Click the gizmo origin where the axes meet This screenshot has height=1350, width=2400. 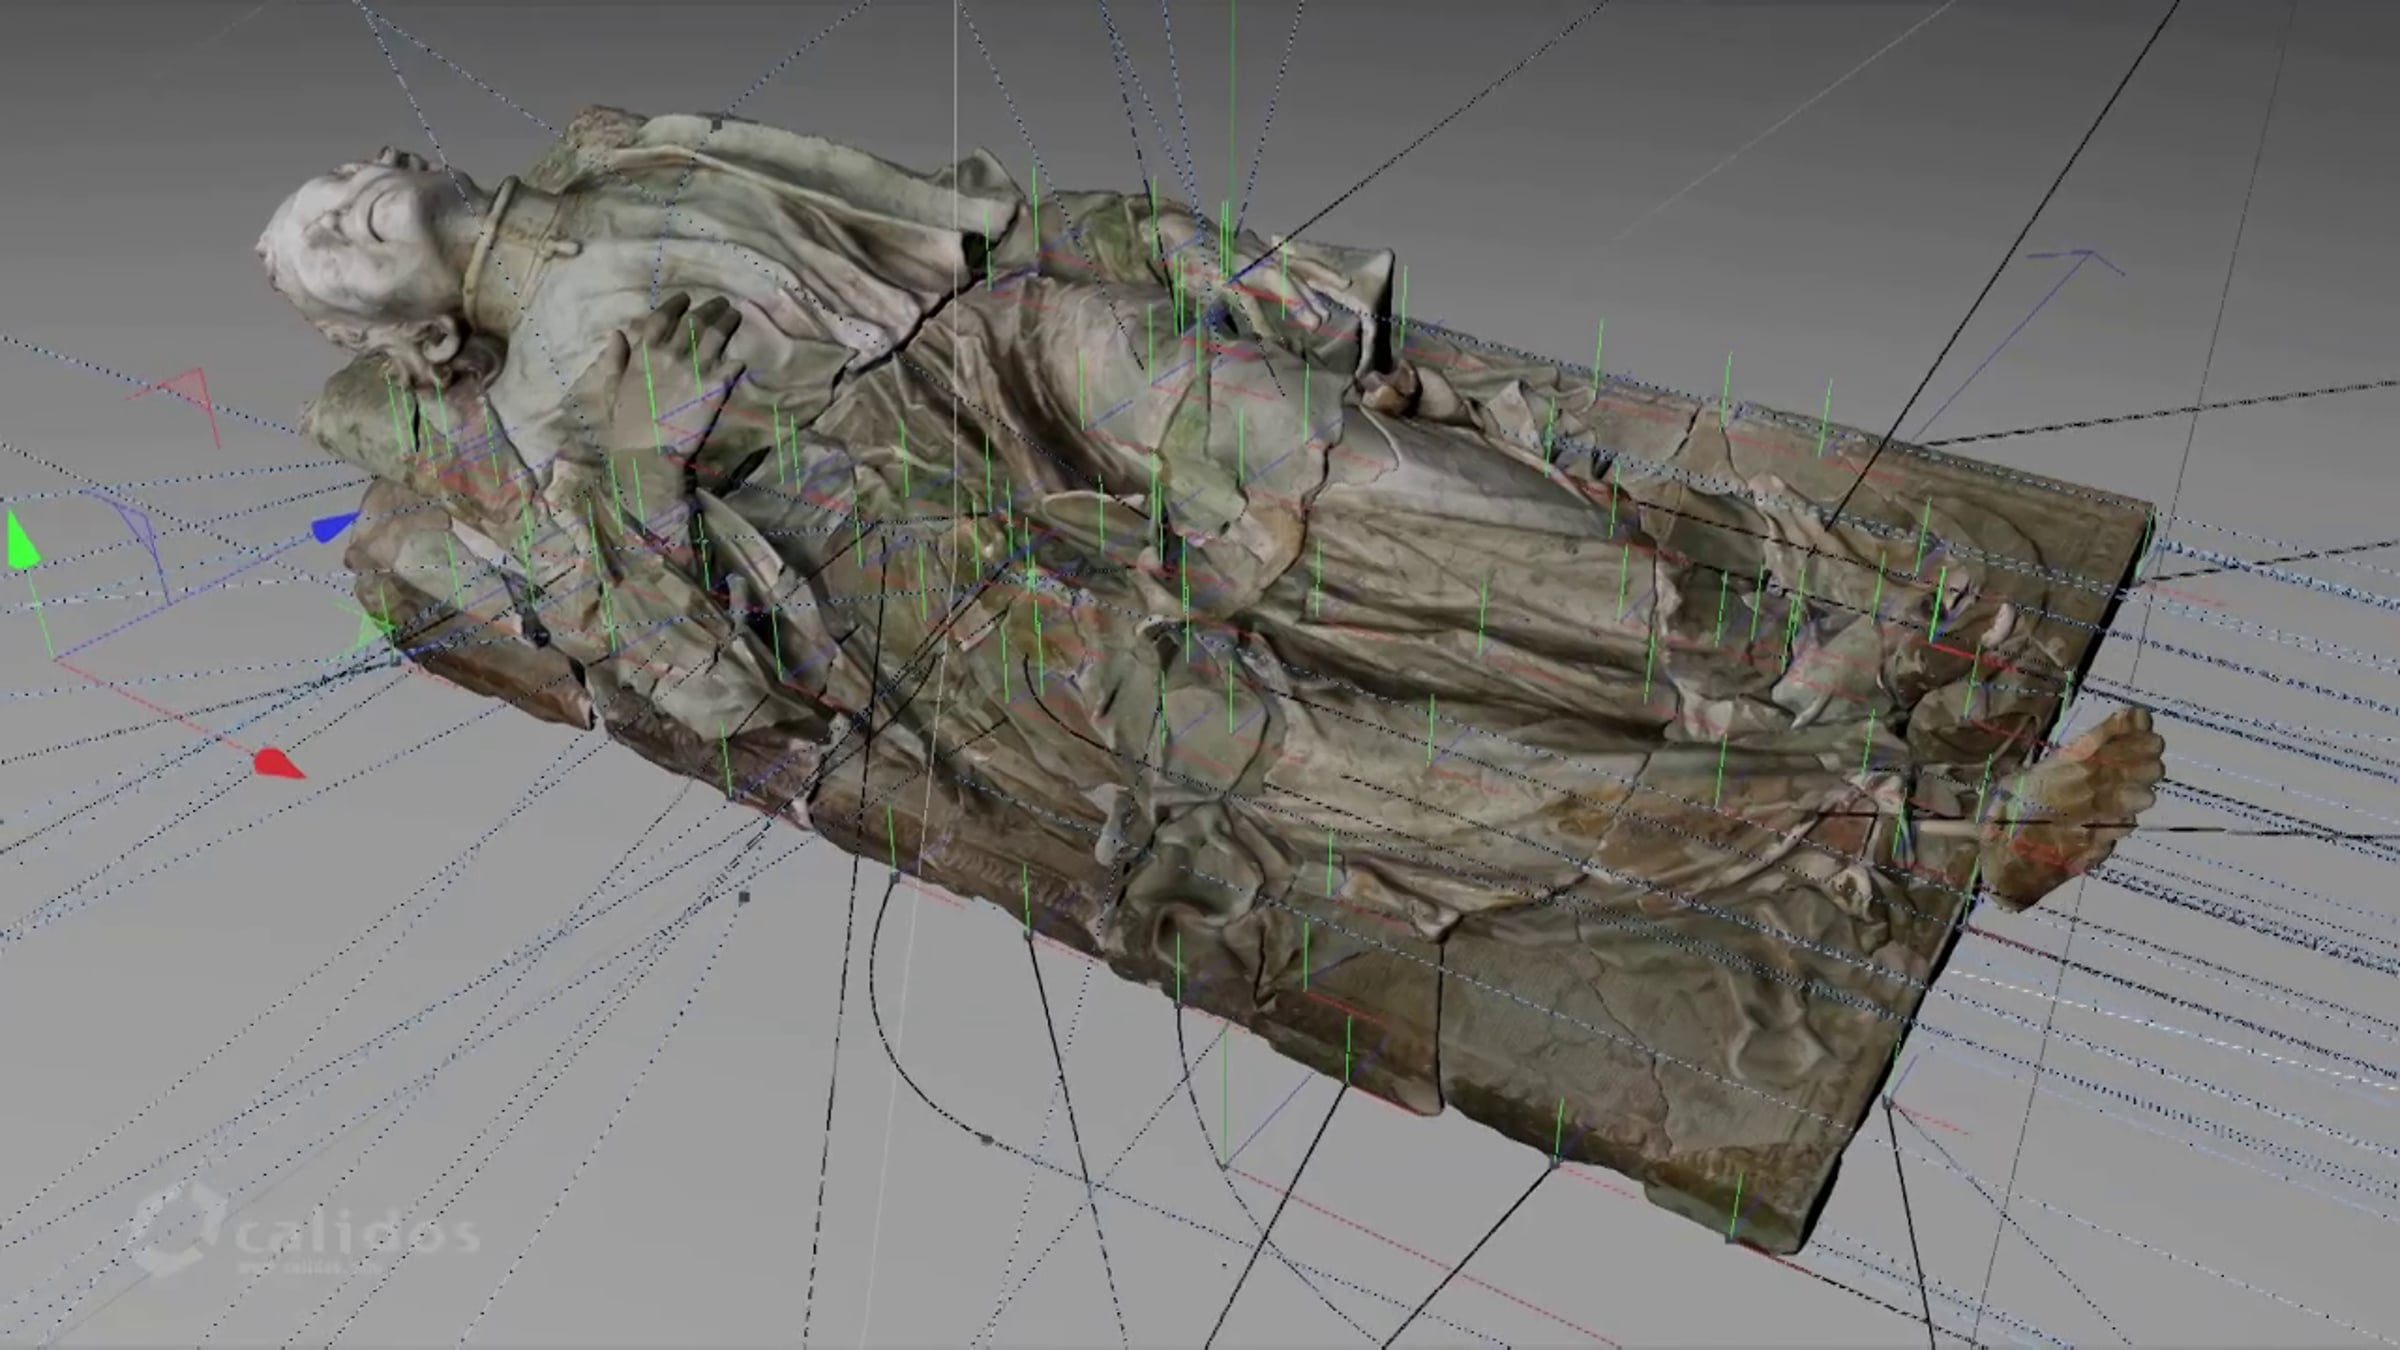point(55,657)
